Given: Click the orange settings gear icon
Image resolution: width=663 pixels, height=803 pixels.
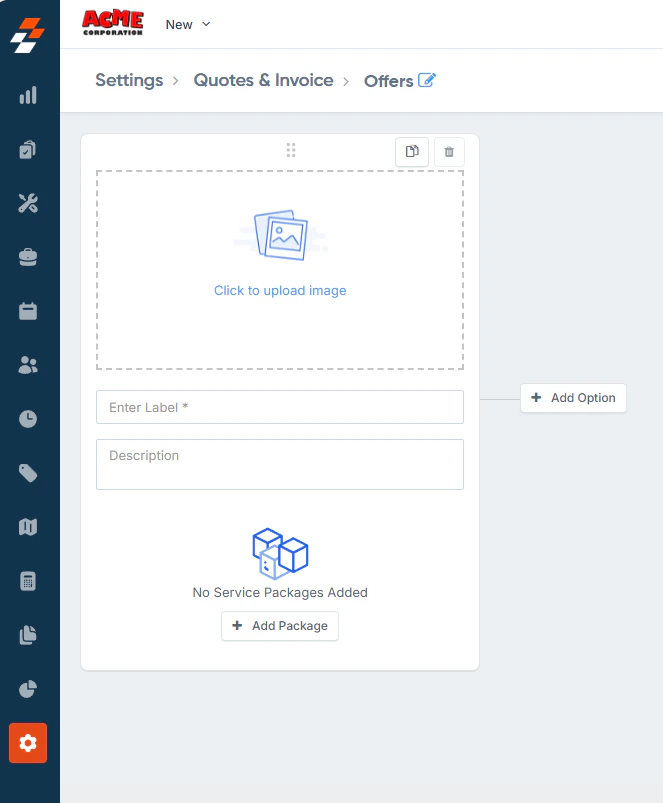Looking at the screenshot, I should click(28, 743).
